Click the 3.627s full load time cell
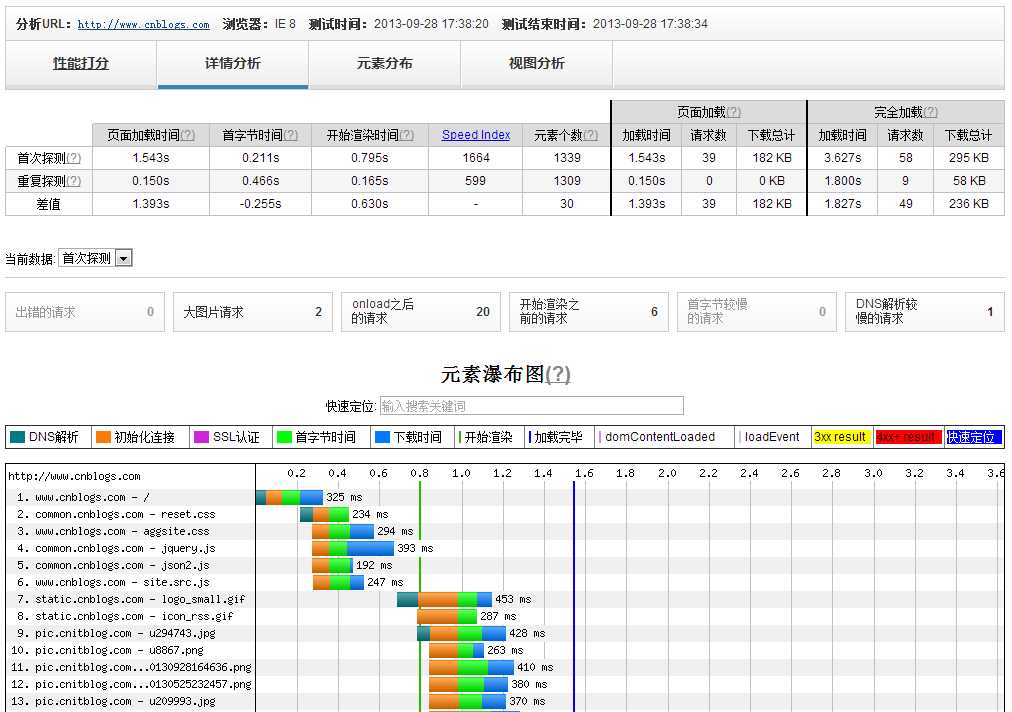 click(x=842, y=158)
